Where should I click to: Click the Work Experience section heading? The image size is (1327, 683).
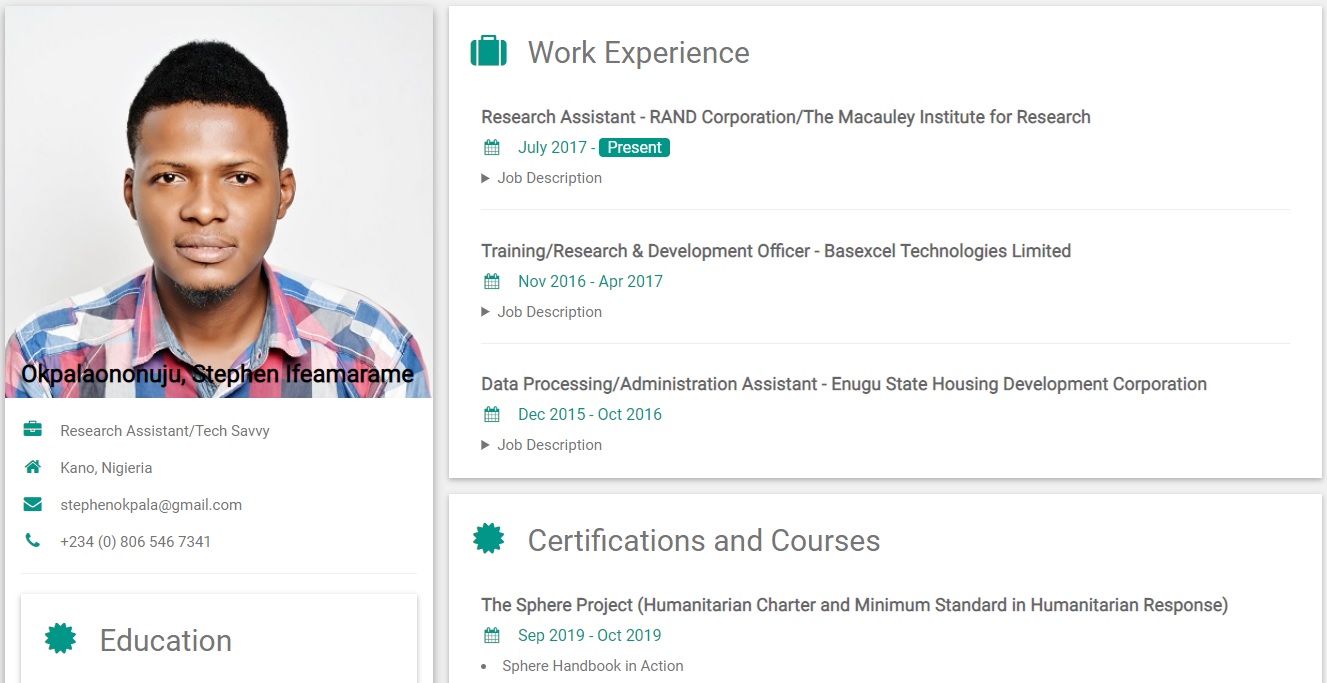[638, 53]
